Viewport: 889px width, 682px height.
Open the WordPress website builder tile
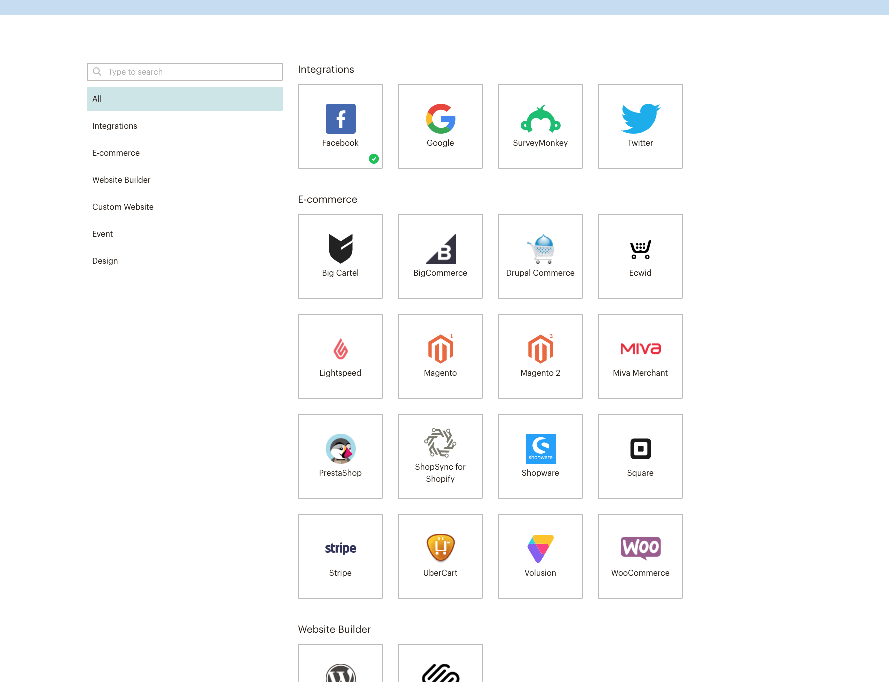[x=340, y=663]
